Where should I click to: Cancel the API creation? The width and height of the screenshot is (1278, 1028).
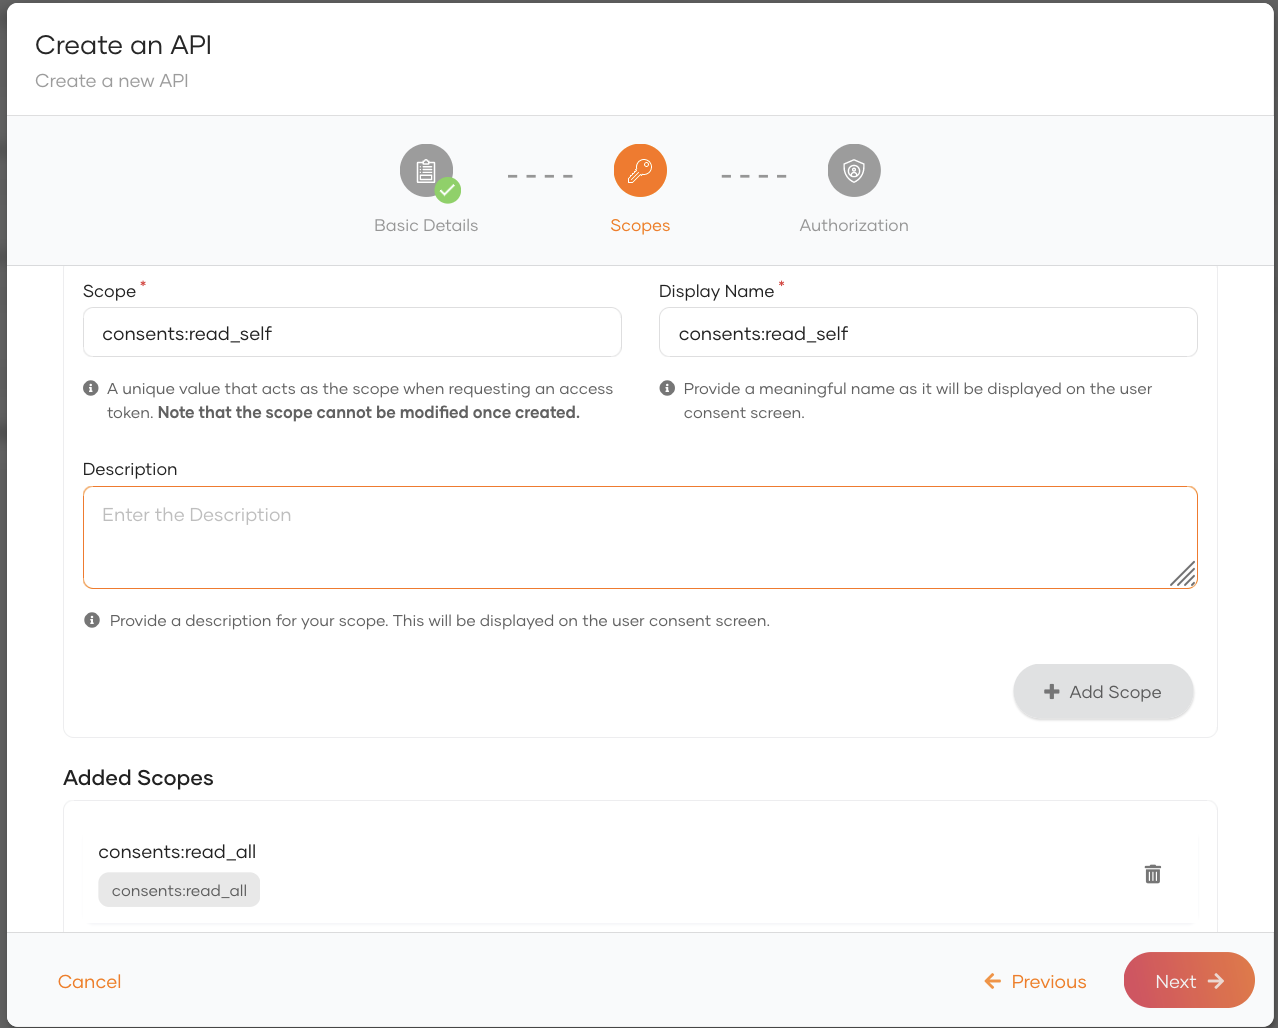[x=90, y=981]
